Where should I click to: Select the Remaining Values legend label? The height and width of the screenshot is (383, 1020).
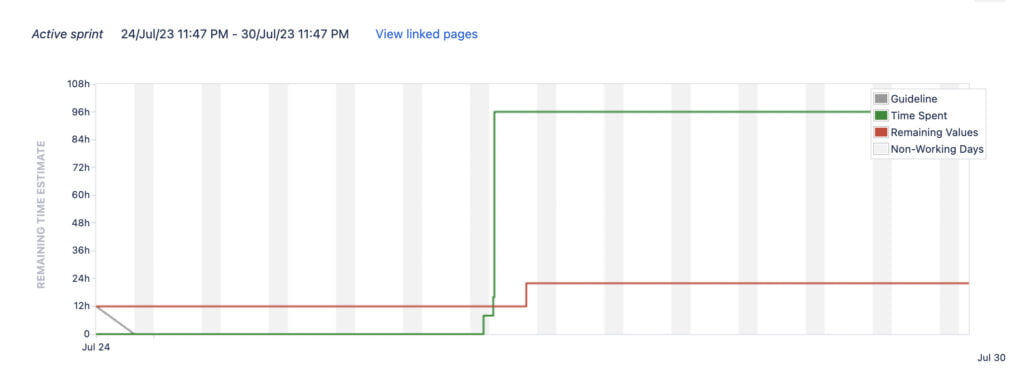point(934,132)
